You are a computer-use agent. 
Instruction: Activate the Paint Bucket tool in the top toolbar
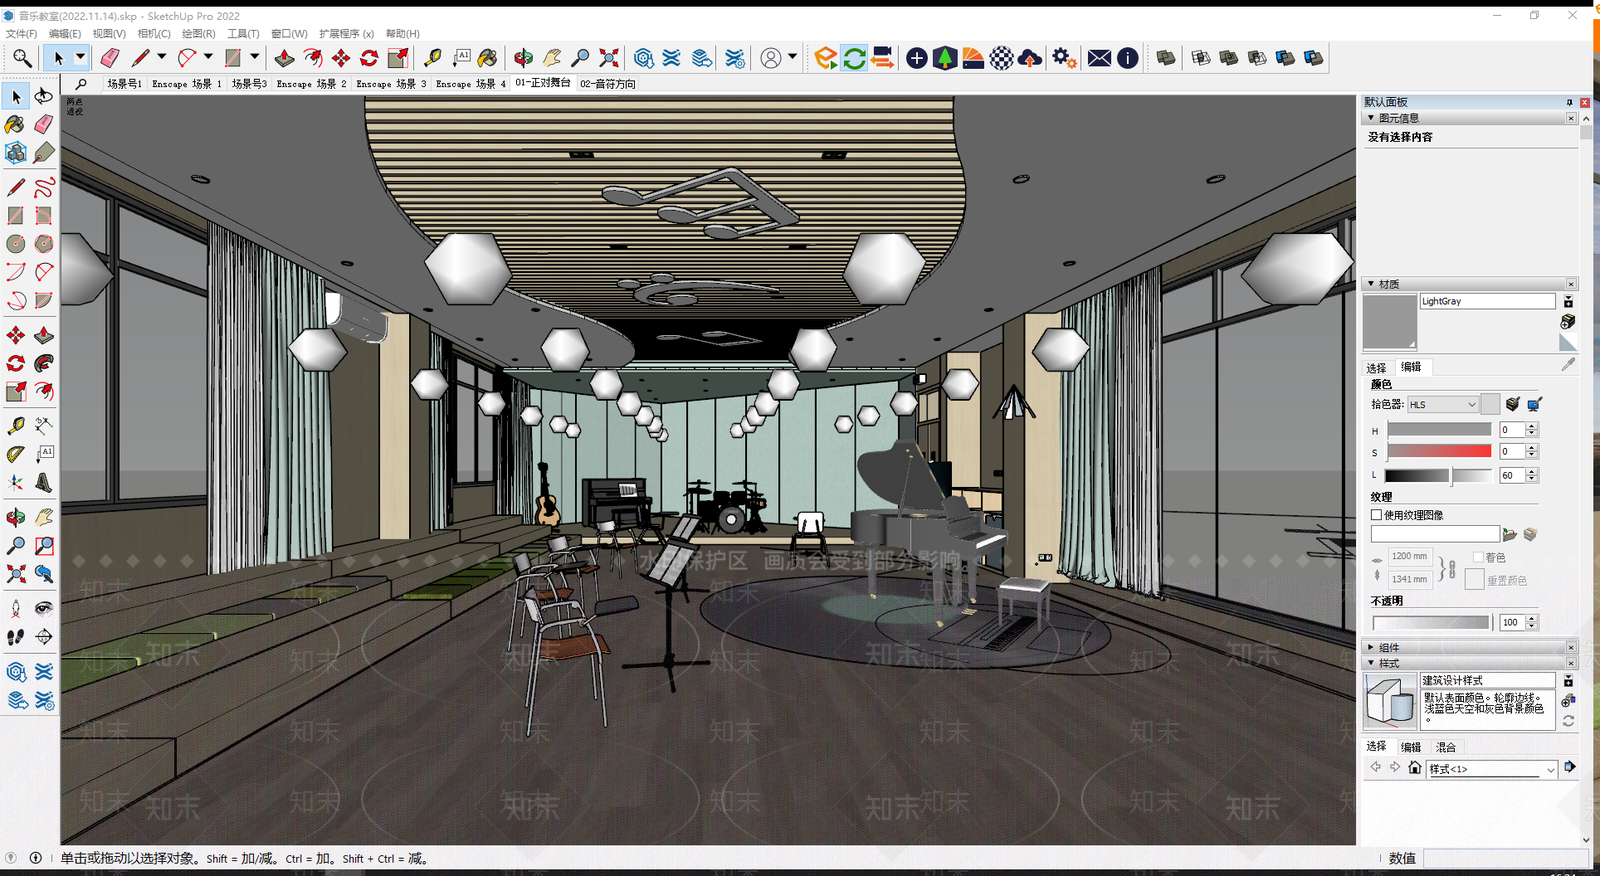click(x=487, y=58)
